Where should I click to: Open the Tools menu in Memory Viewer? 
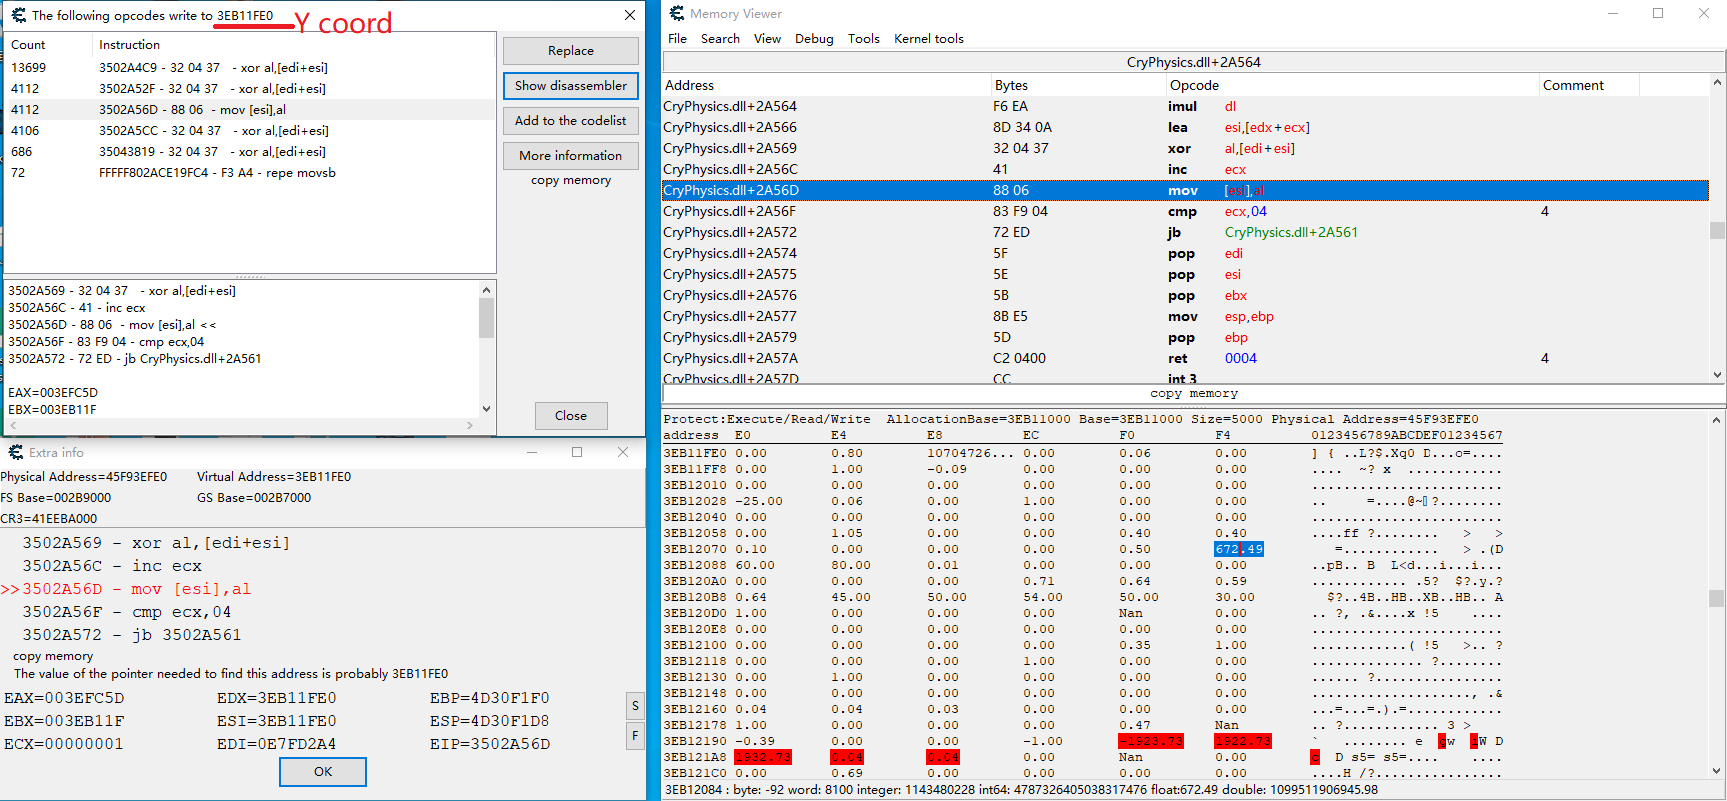863,39
